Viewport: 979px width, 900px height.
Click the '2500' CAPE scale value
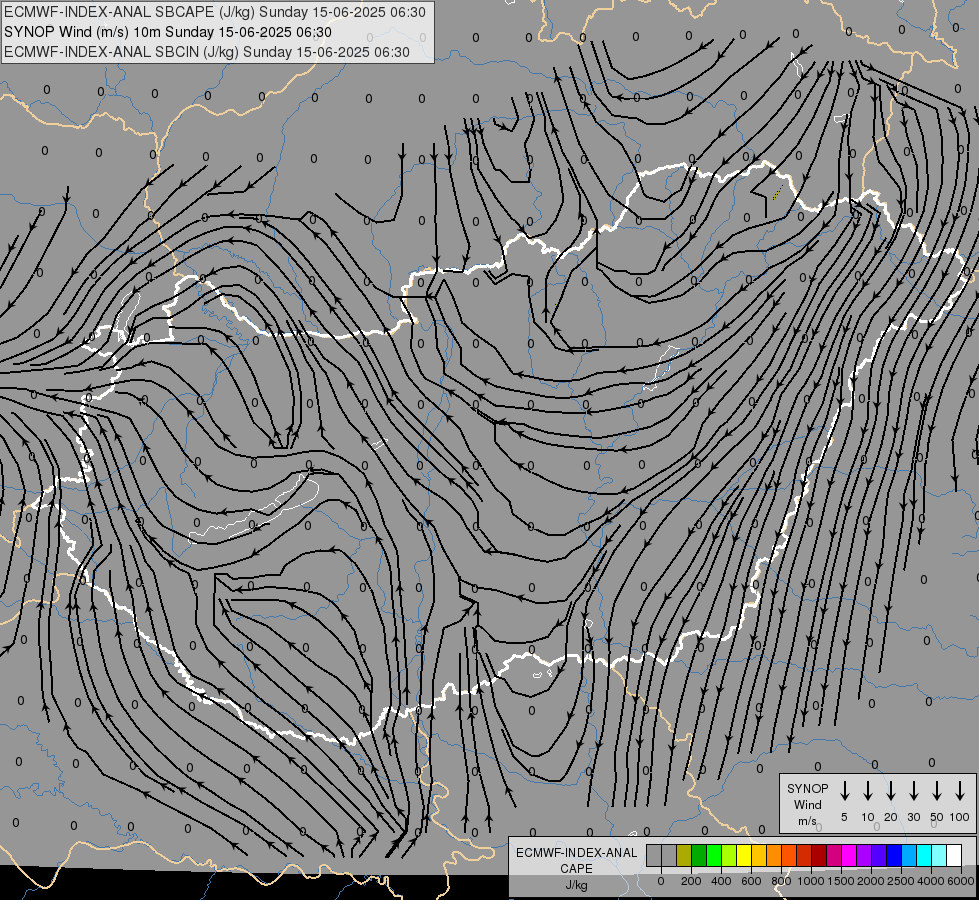[x=901, y=881]
